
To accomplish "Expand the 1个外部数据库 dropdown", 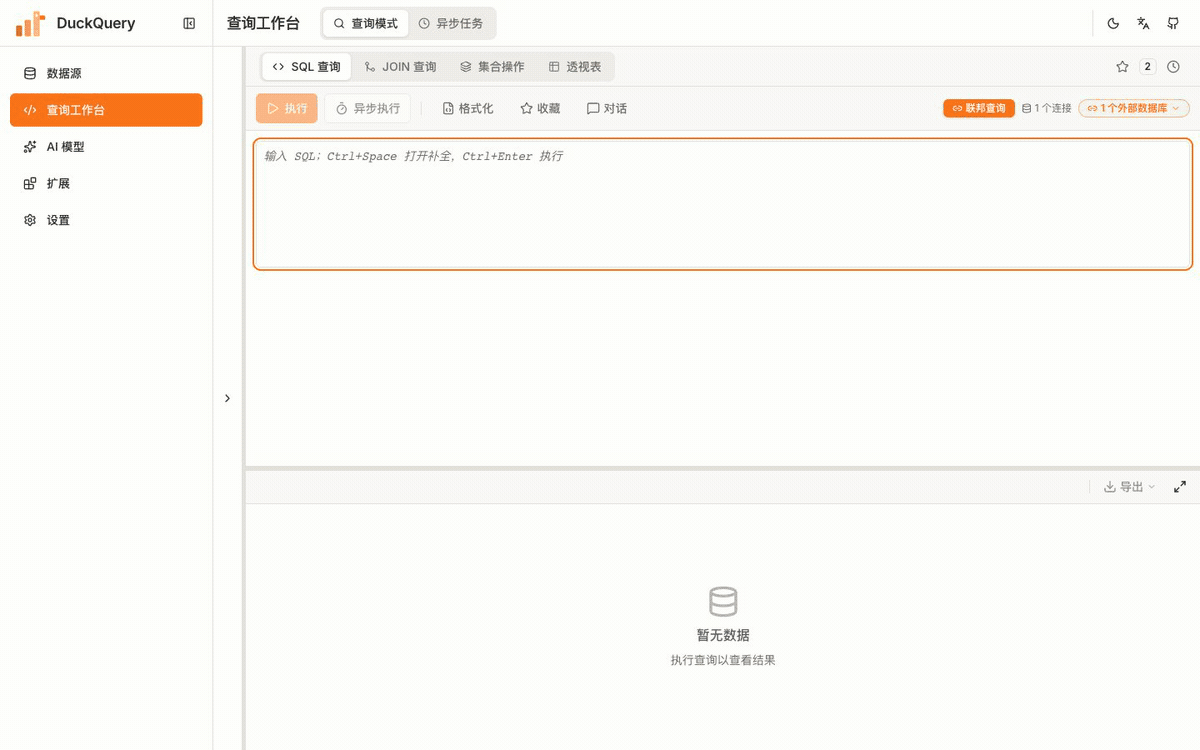I will [1134, 108].
